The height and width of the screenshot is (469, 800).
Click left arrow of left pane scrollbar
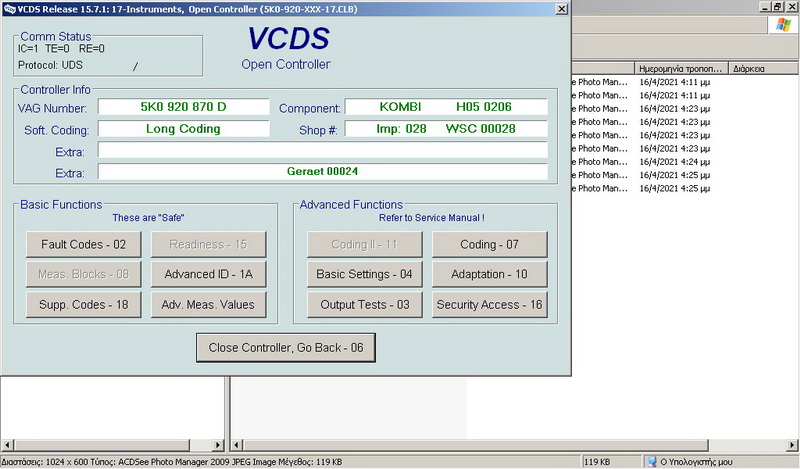[7, 445]
